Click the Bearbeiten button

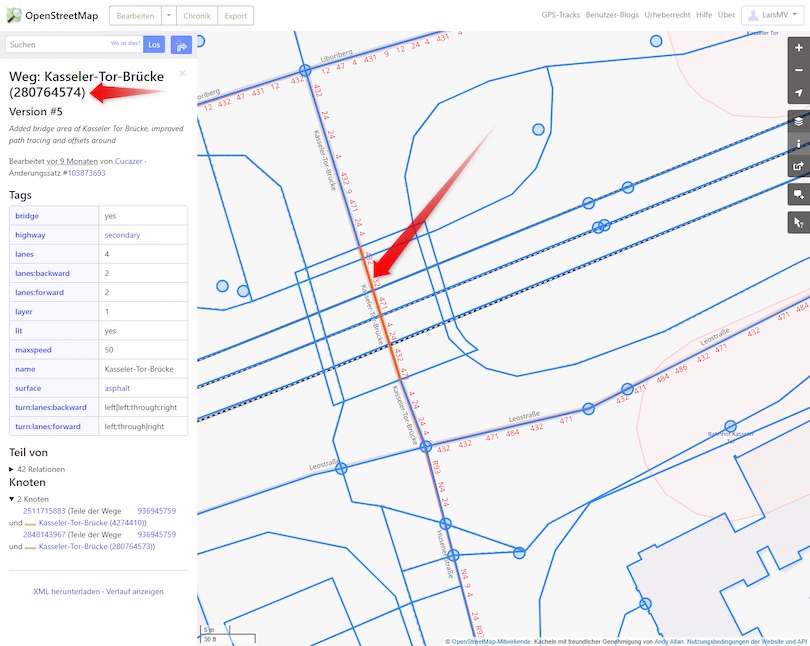coord(135,15)
